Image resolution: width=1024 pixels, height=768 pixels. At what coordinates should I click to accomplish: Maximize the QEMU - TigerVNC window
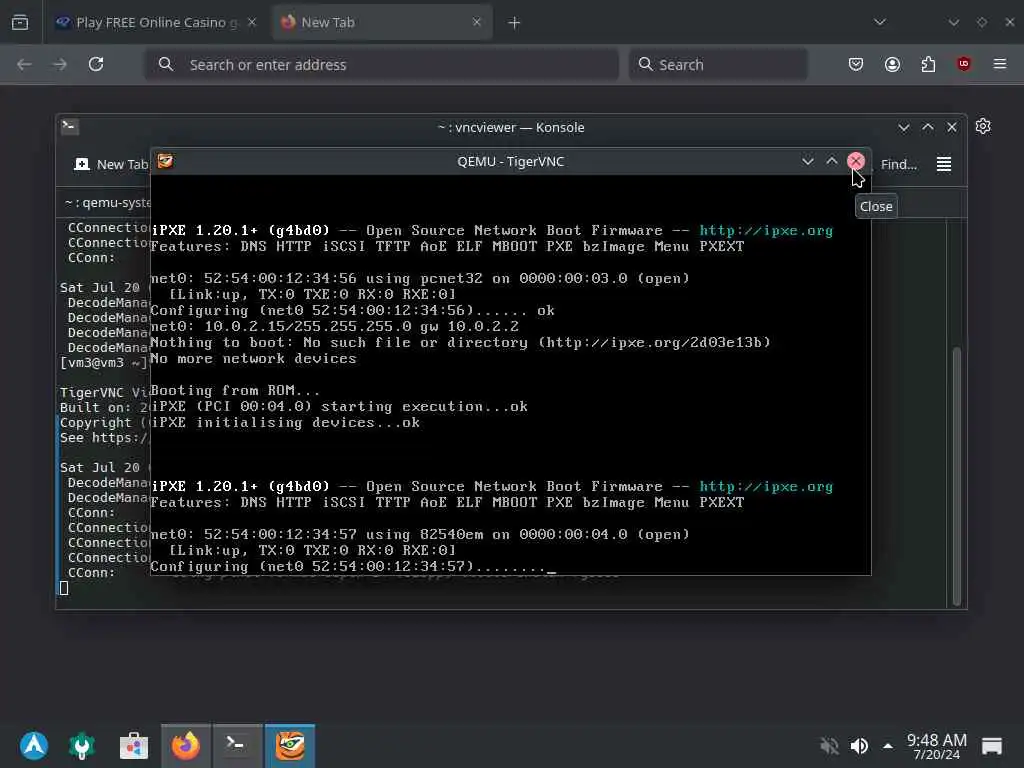click(x=831, y=161)
